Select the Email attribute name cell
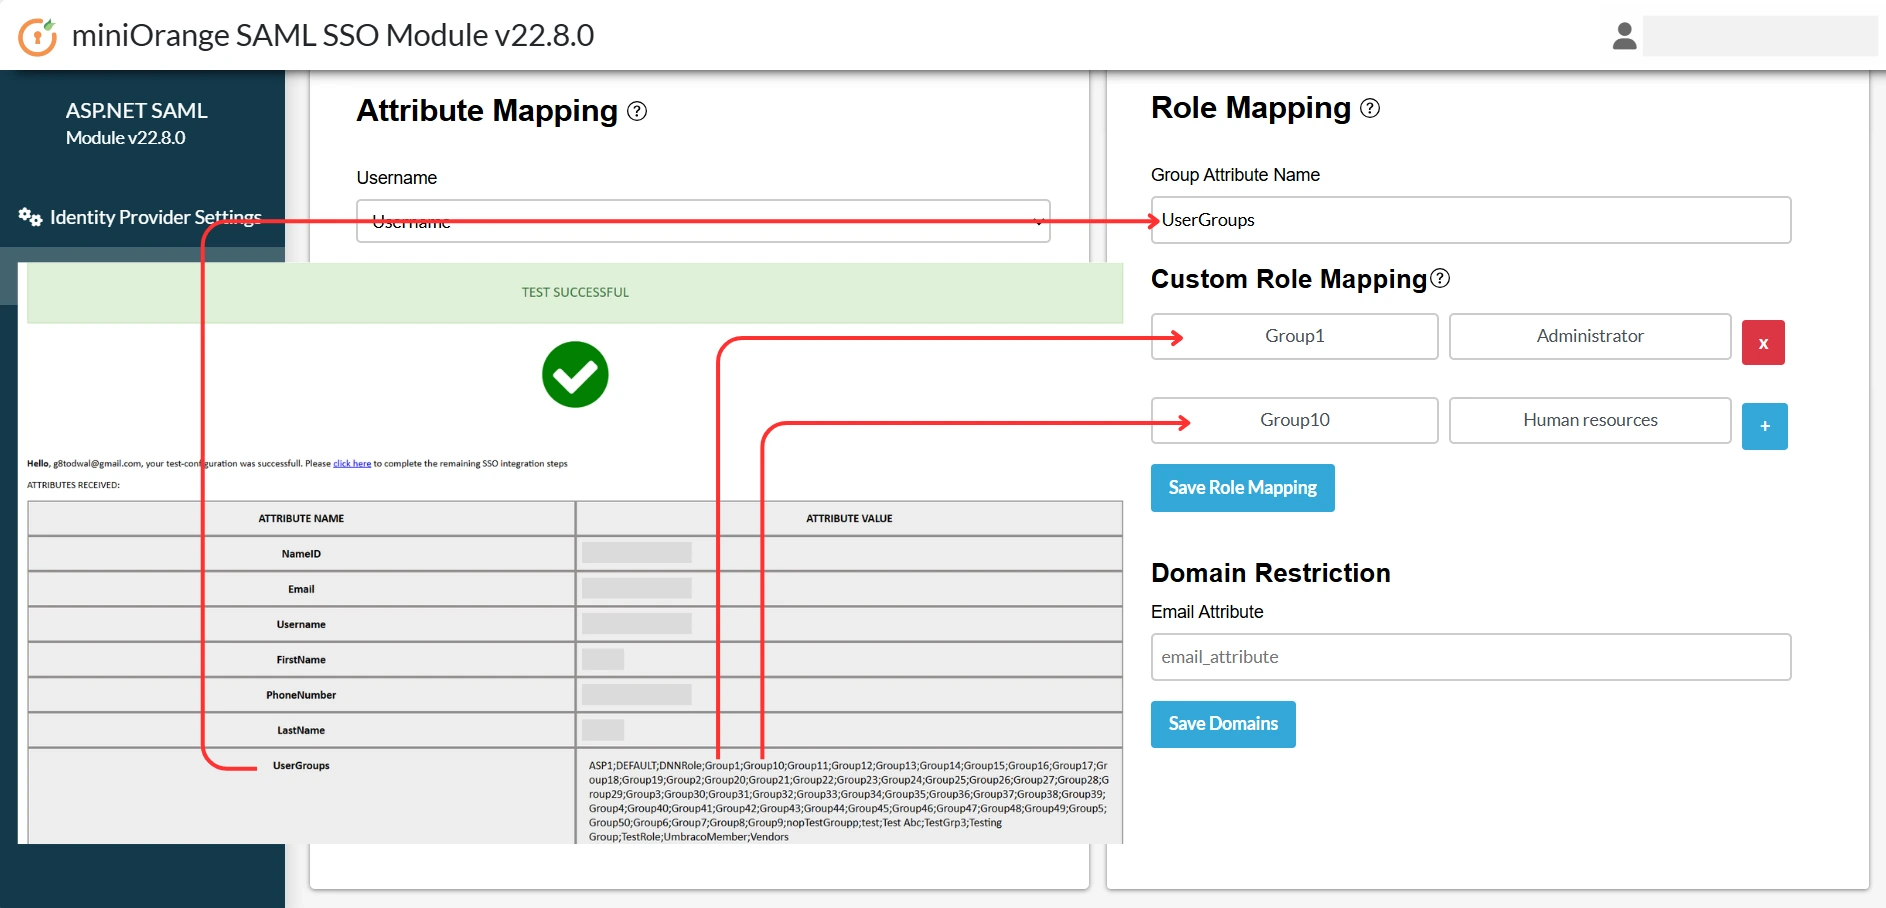Screen dimensions: 1886x908 (x=301, y=589)
